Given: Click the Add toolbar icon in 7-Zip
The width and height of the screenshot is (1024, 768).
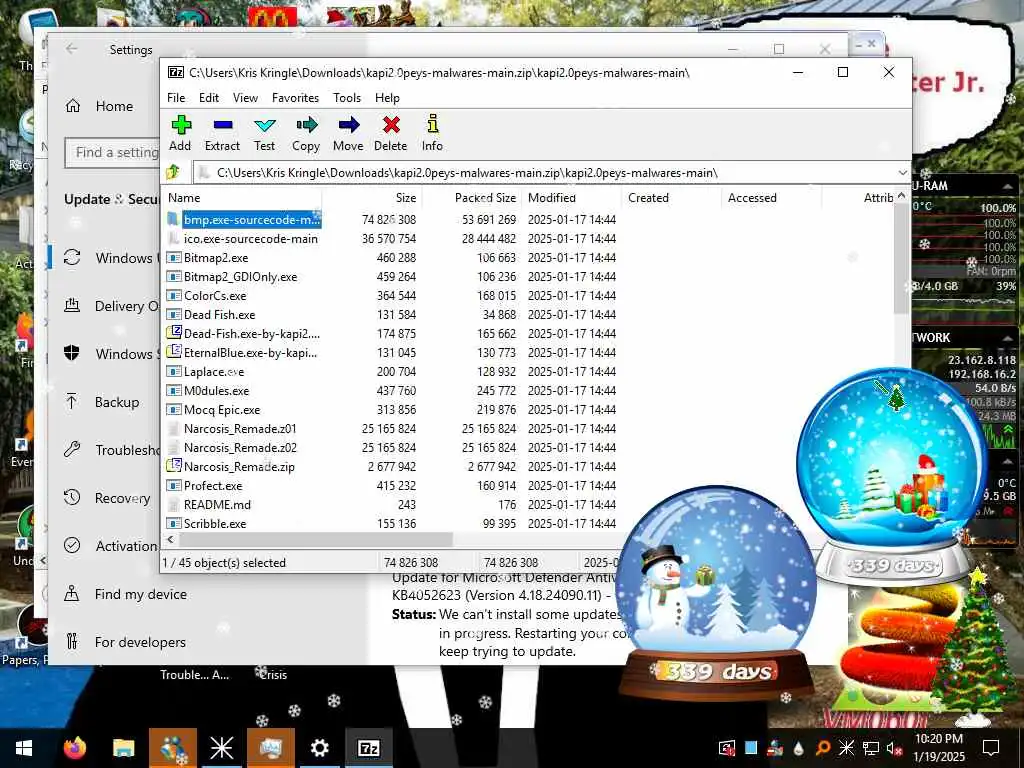Looking at the screenshot, I should tap(180, 133).
